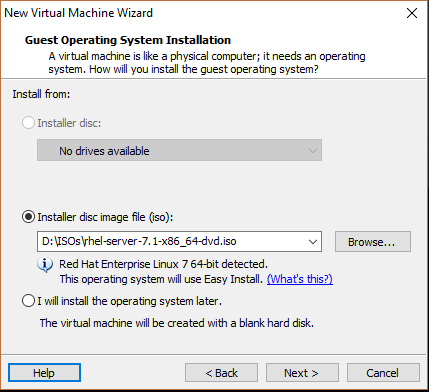Click the Red Hat Enterprise Linux 7 64-bit detected text
This screenshot has height=392, width=429.
(163, 264)
